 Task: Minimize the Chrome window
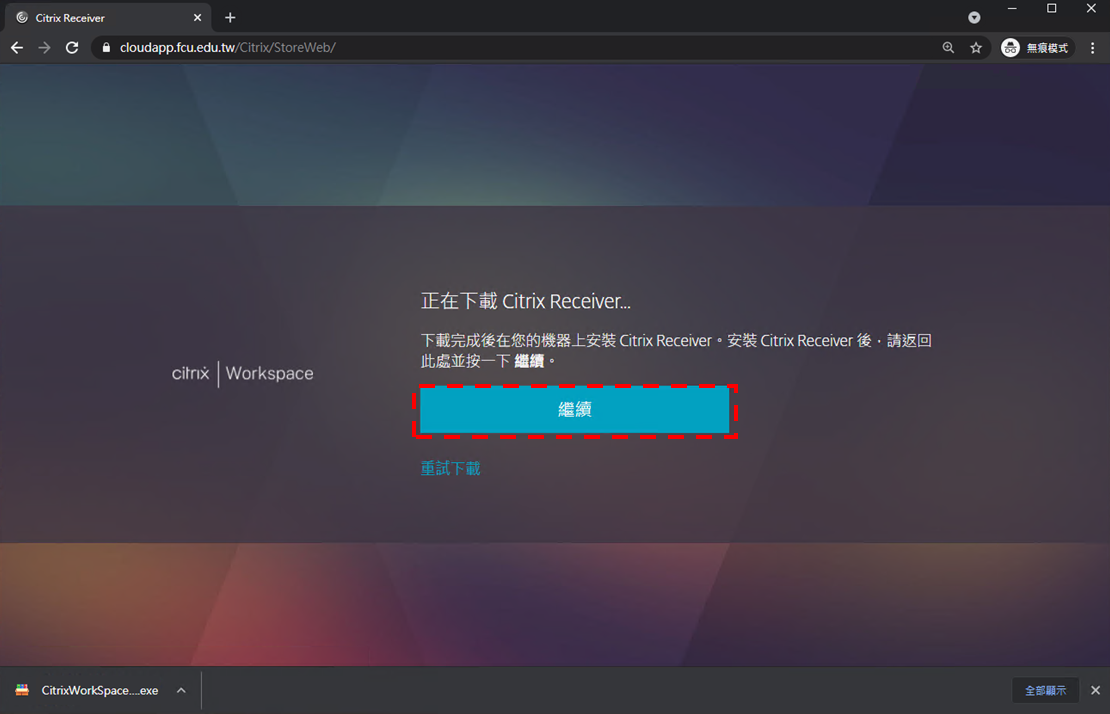coord(1012,8)
